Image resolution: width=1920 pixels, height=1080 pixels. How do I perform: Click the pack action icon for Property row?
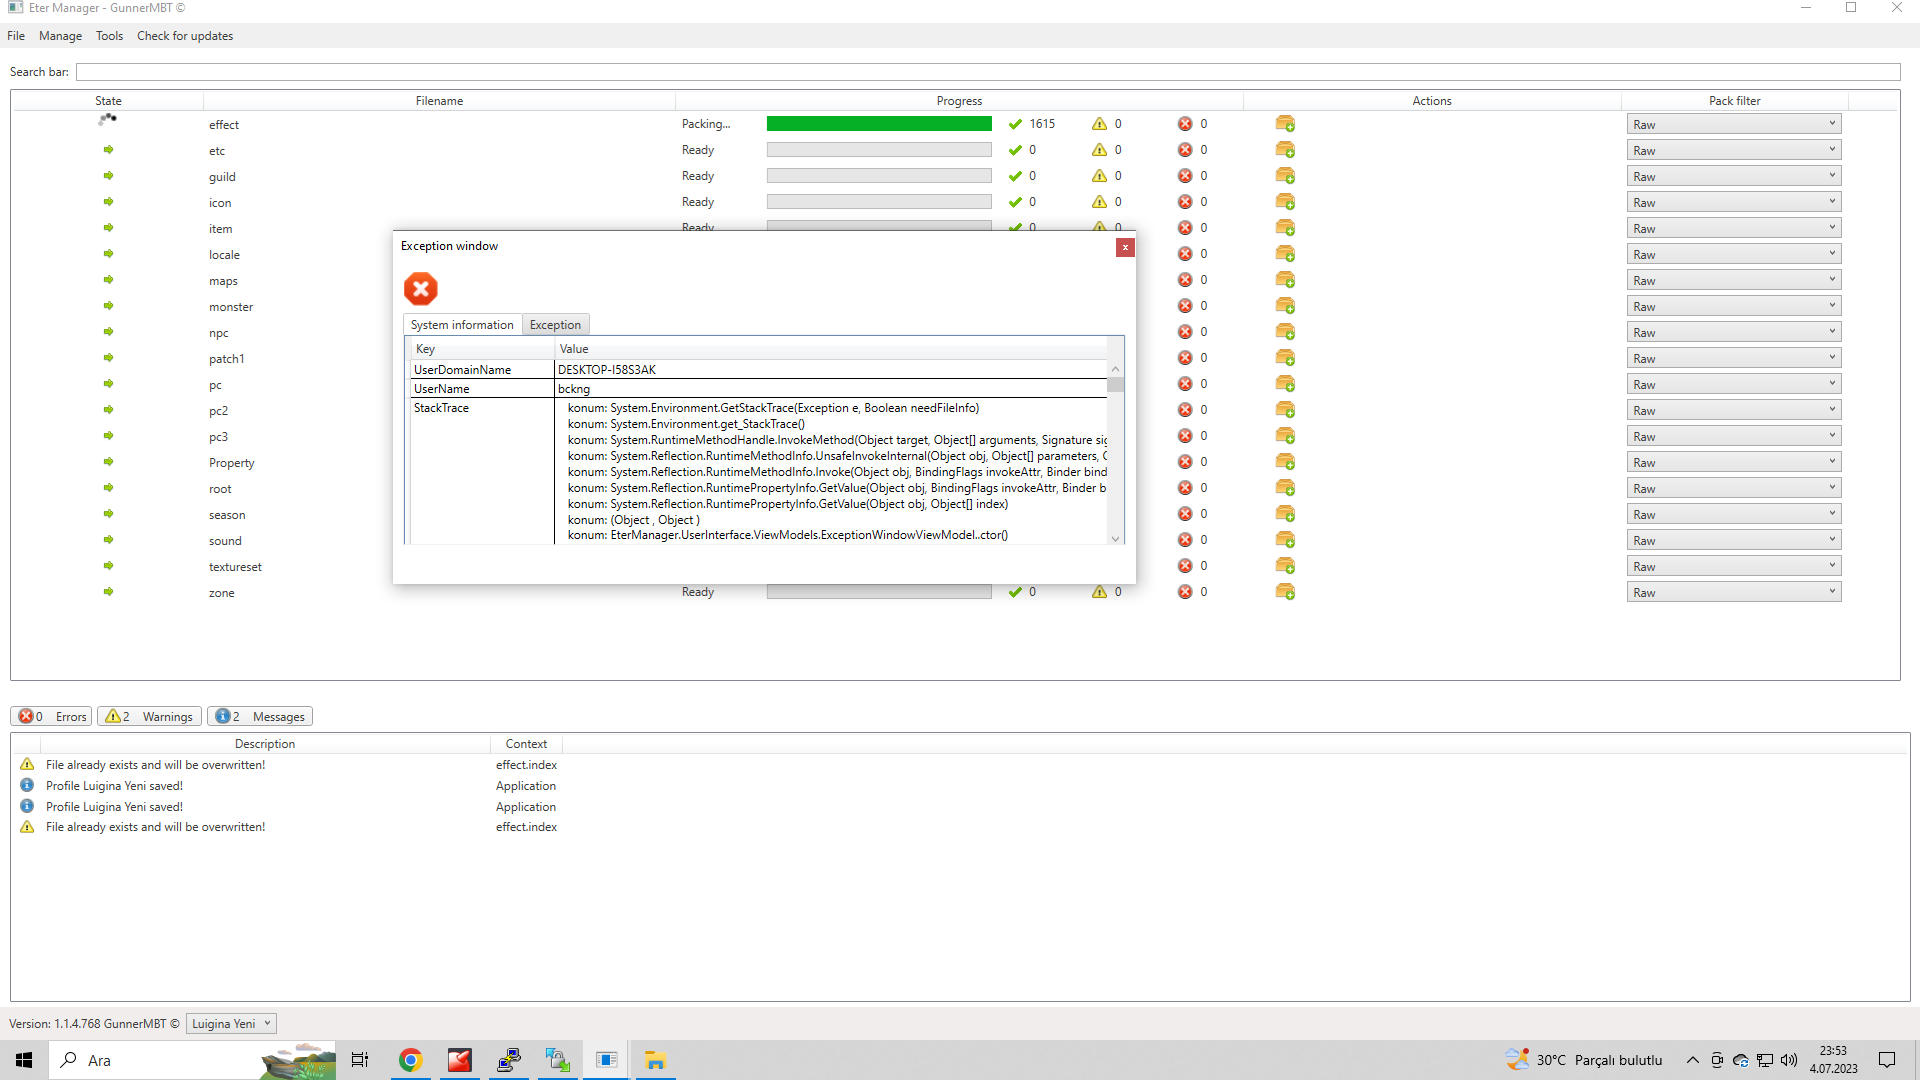(1285, 462)
